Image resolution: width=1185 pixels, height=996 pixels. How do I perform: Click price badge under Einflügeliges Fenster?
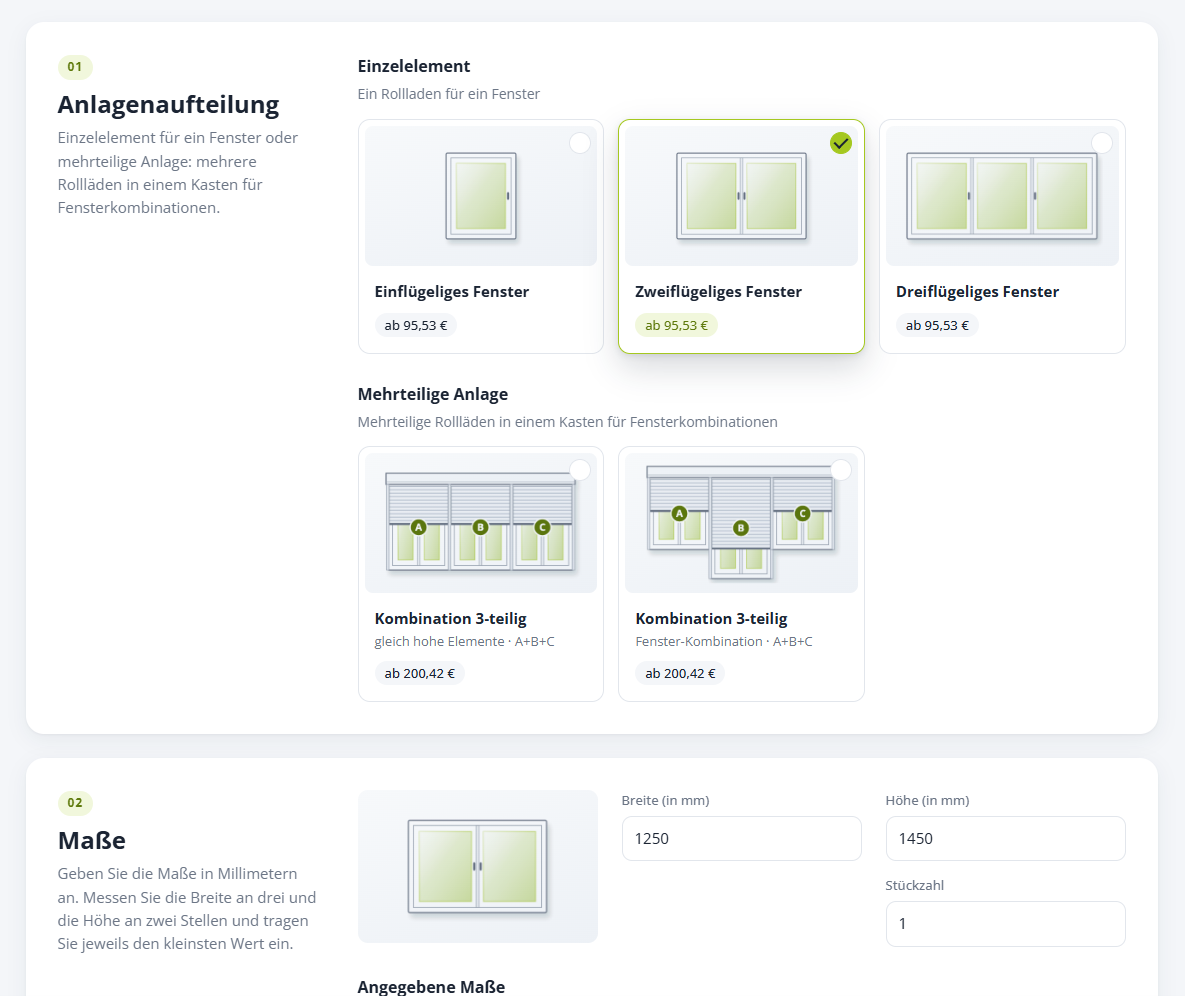[416, 326]
